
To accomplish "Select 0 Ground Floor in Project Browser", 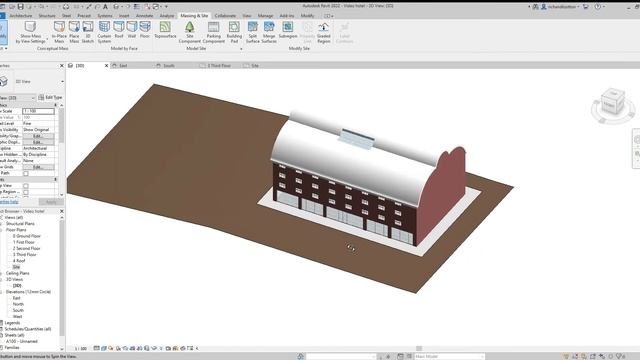I will point(27,236).
